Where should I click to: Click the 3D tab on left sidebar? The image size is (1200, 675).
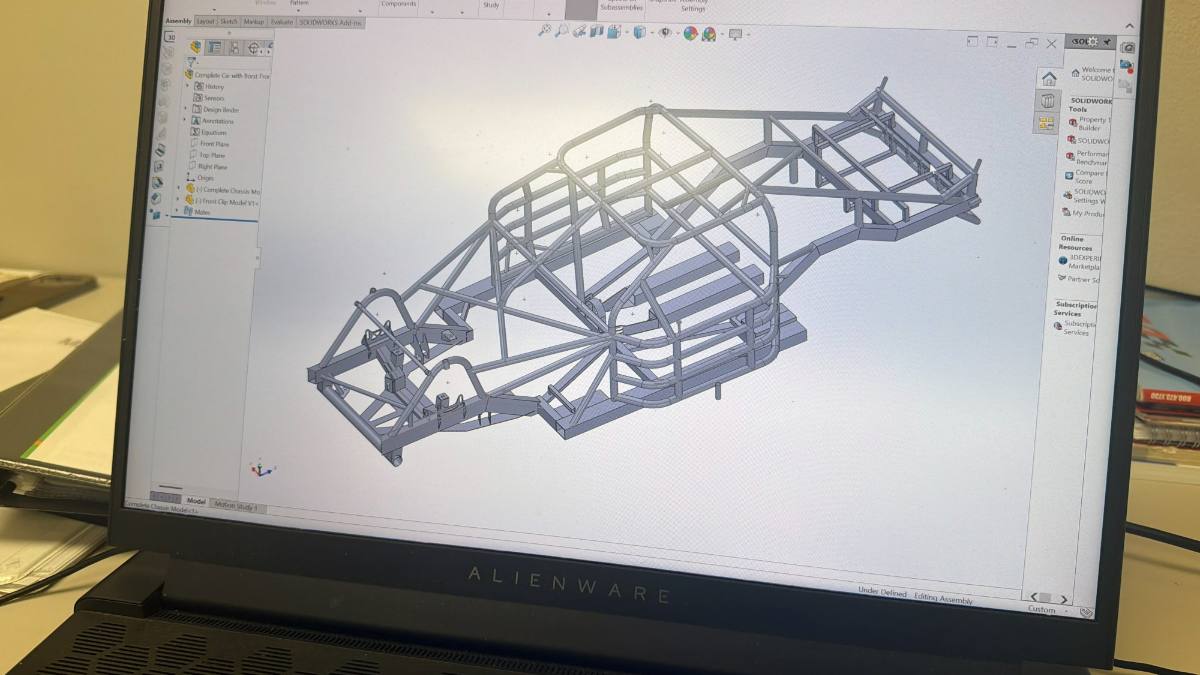[x=170, y=37]
